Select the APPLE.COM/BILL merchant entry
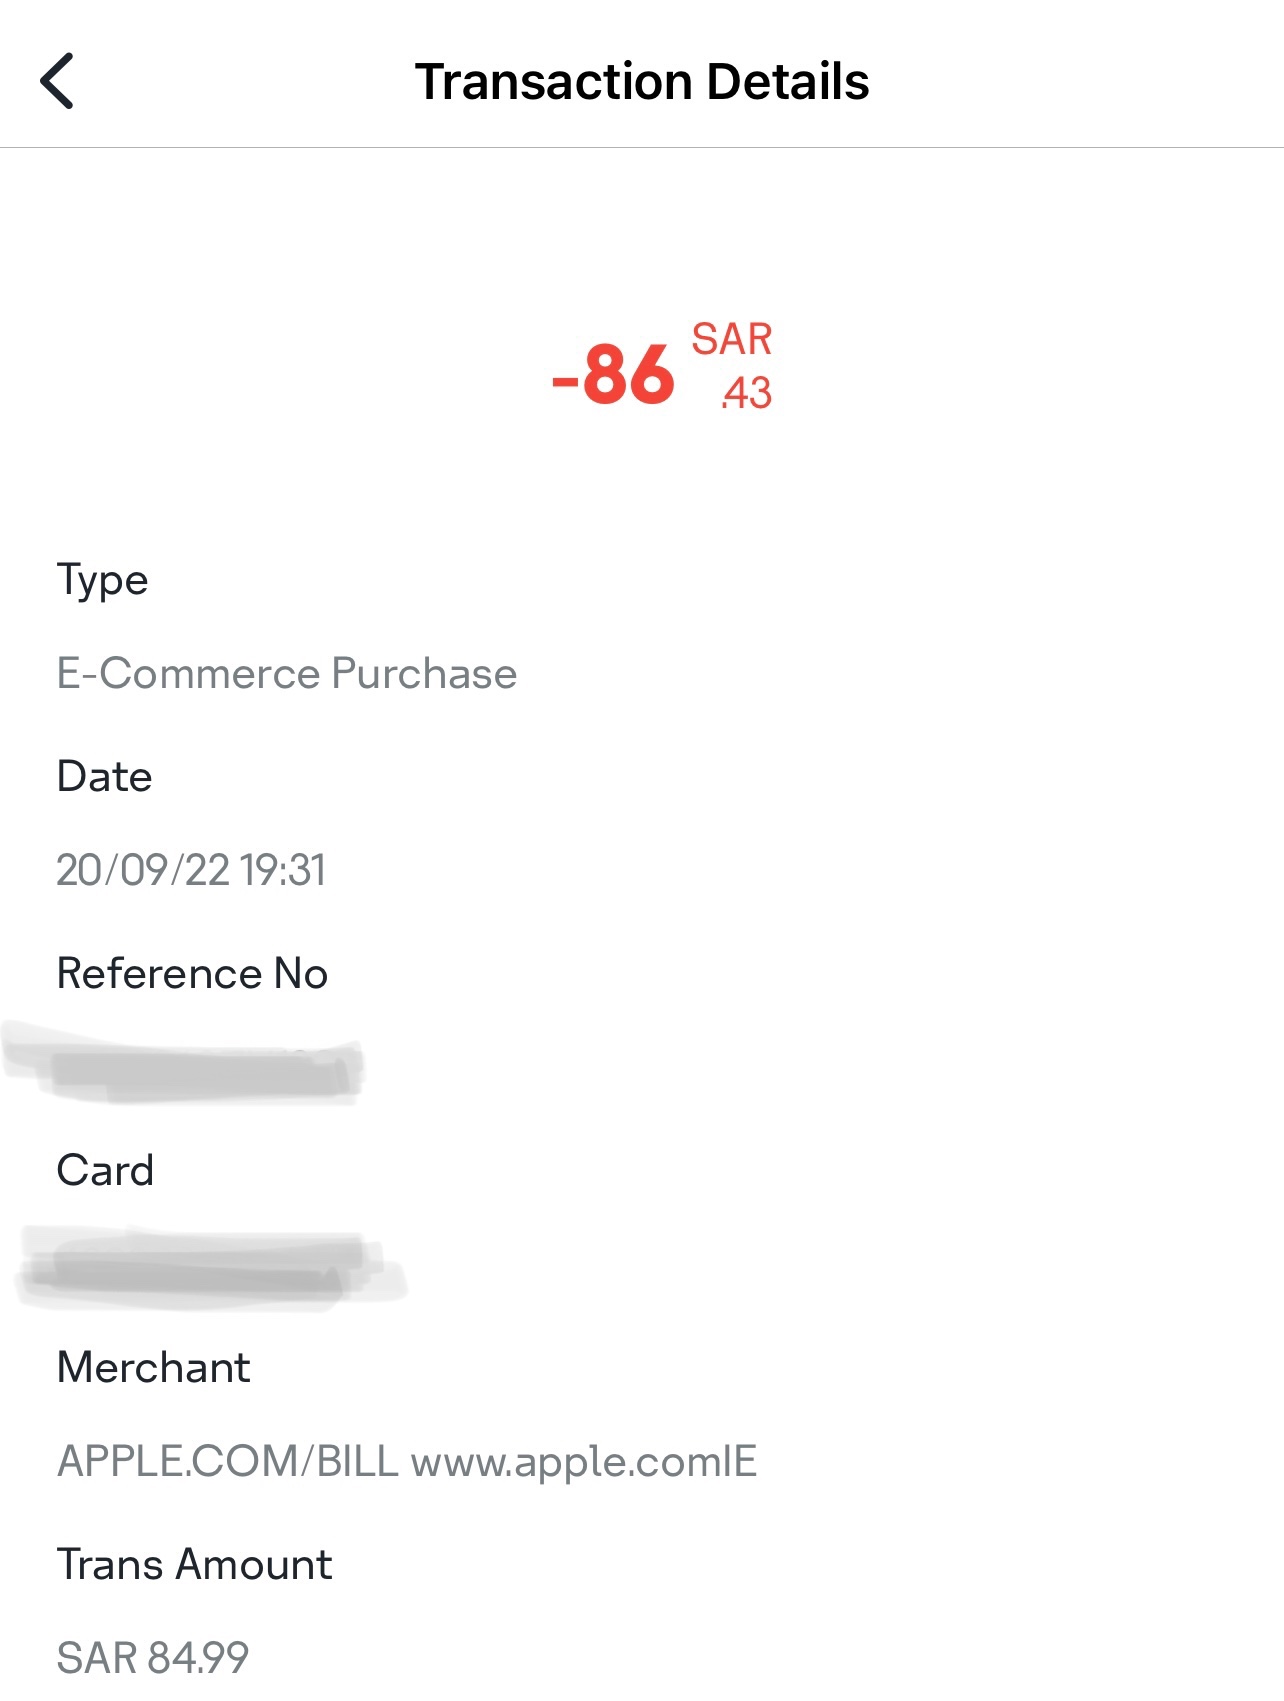The height and width of the screenshot is (1701, 1284). coord(228,1460)
